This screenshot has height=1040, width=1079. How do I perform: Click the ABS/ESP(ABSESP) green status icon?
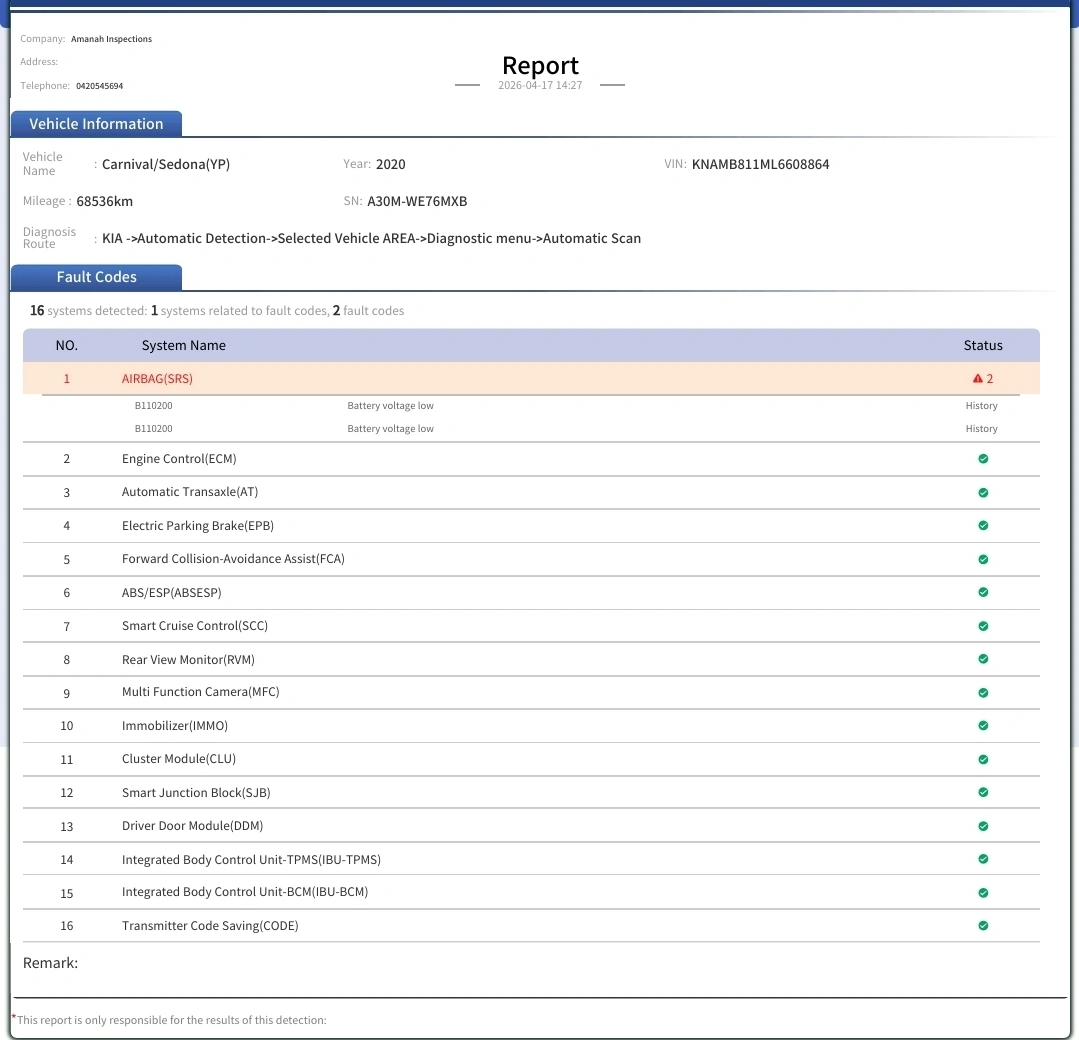983,593
